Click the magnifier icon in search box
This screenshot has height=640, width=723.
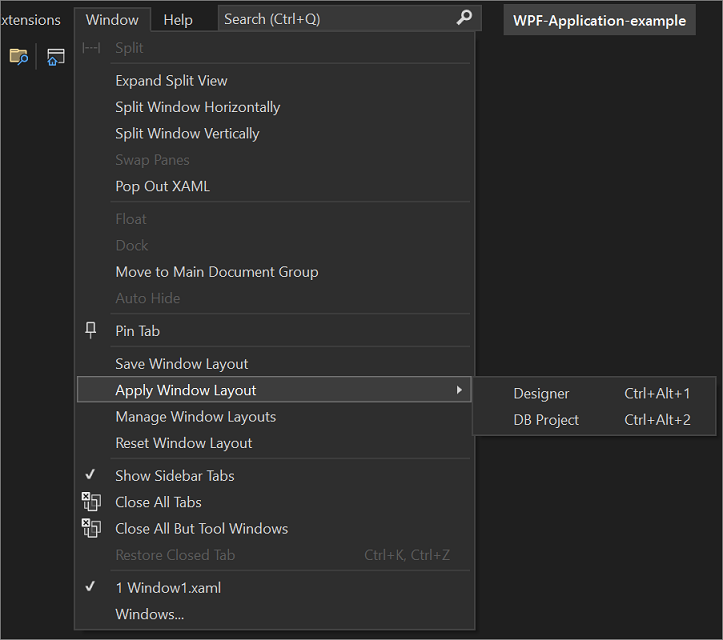tap(464, 19)
